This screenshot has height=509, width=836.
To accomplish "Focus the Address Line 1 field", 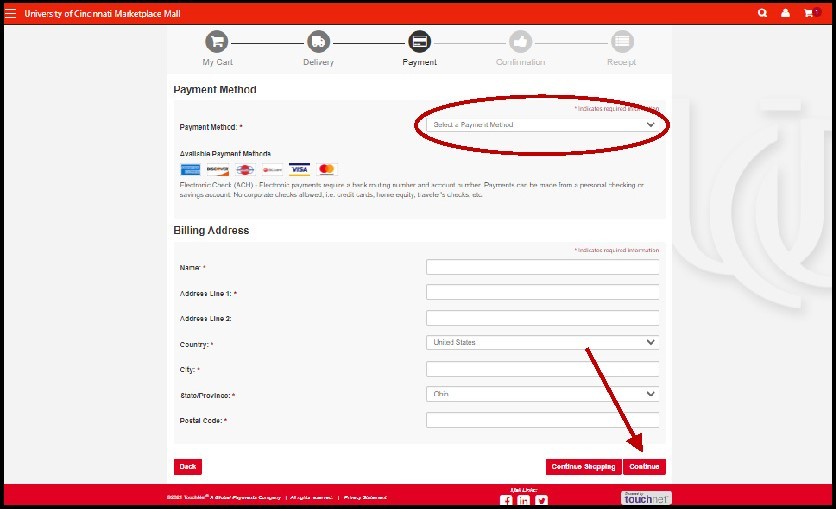I will (x=542, y=292).
